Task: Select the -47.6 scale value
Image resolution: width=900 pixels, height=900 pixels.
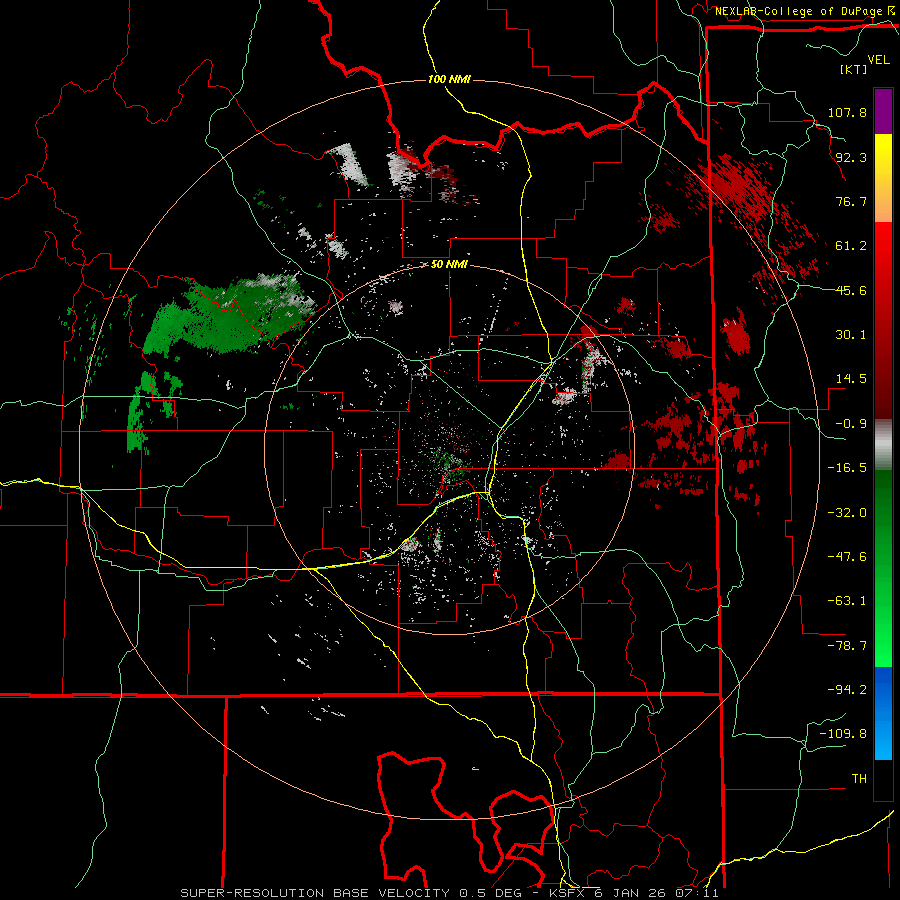Action: point(847,557)
